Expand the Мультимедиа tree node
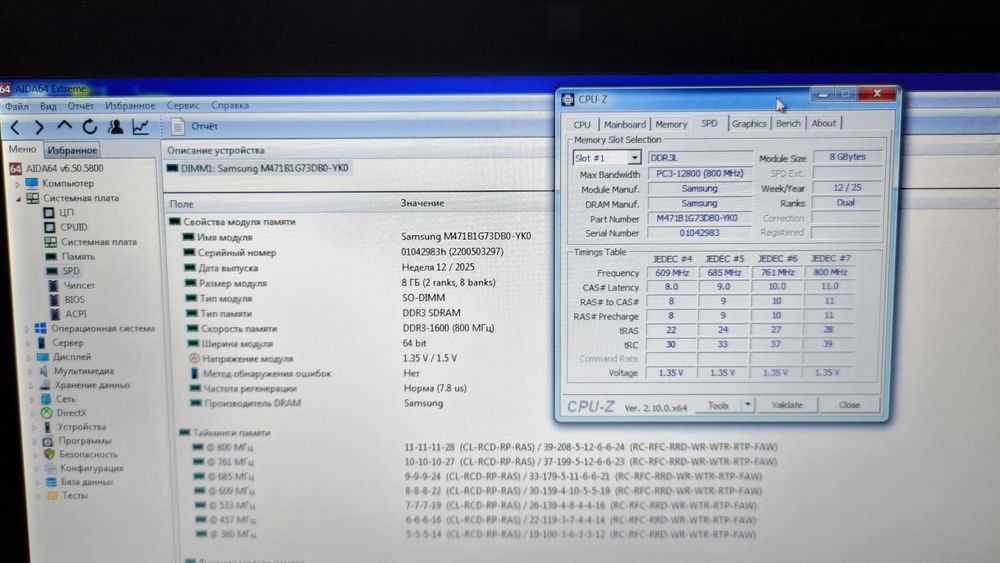 [31, 371]
